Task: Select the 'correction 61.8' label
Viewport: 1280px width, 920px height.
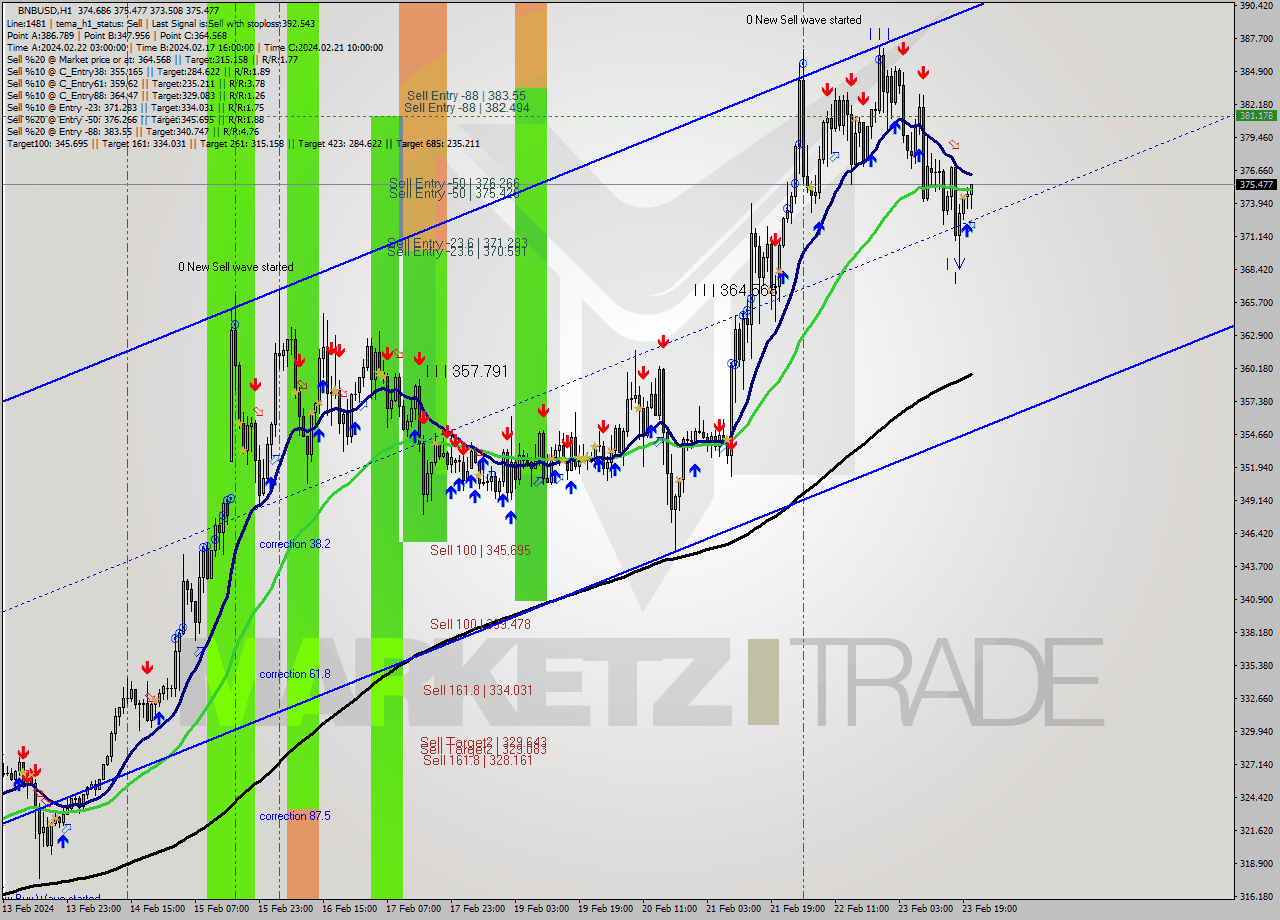Action: [x=295, y=674]
